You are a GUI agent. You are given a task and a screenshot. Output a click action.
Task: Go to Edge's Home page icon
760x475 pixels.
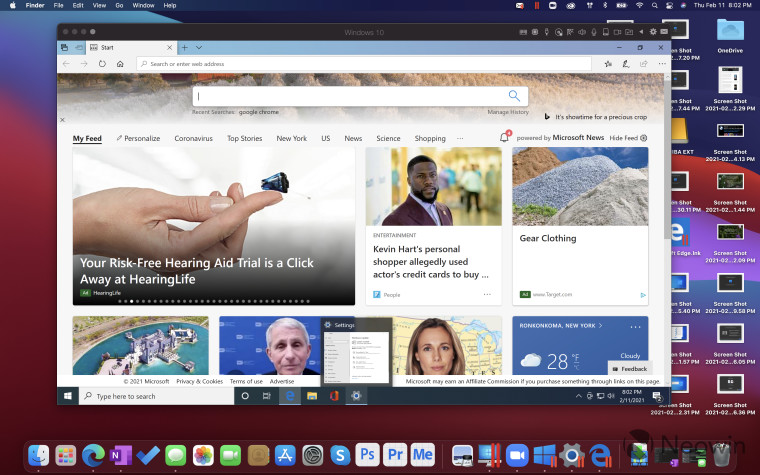coord(120,64)
